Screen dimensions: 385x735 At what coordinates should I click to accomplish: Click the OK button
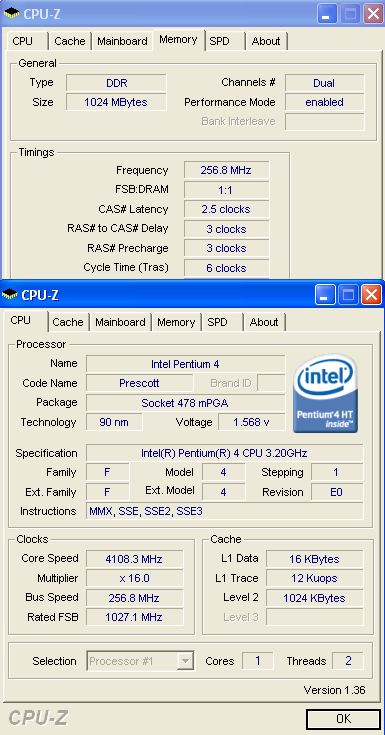[343, 719]
